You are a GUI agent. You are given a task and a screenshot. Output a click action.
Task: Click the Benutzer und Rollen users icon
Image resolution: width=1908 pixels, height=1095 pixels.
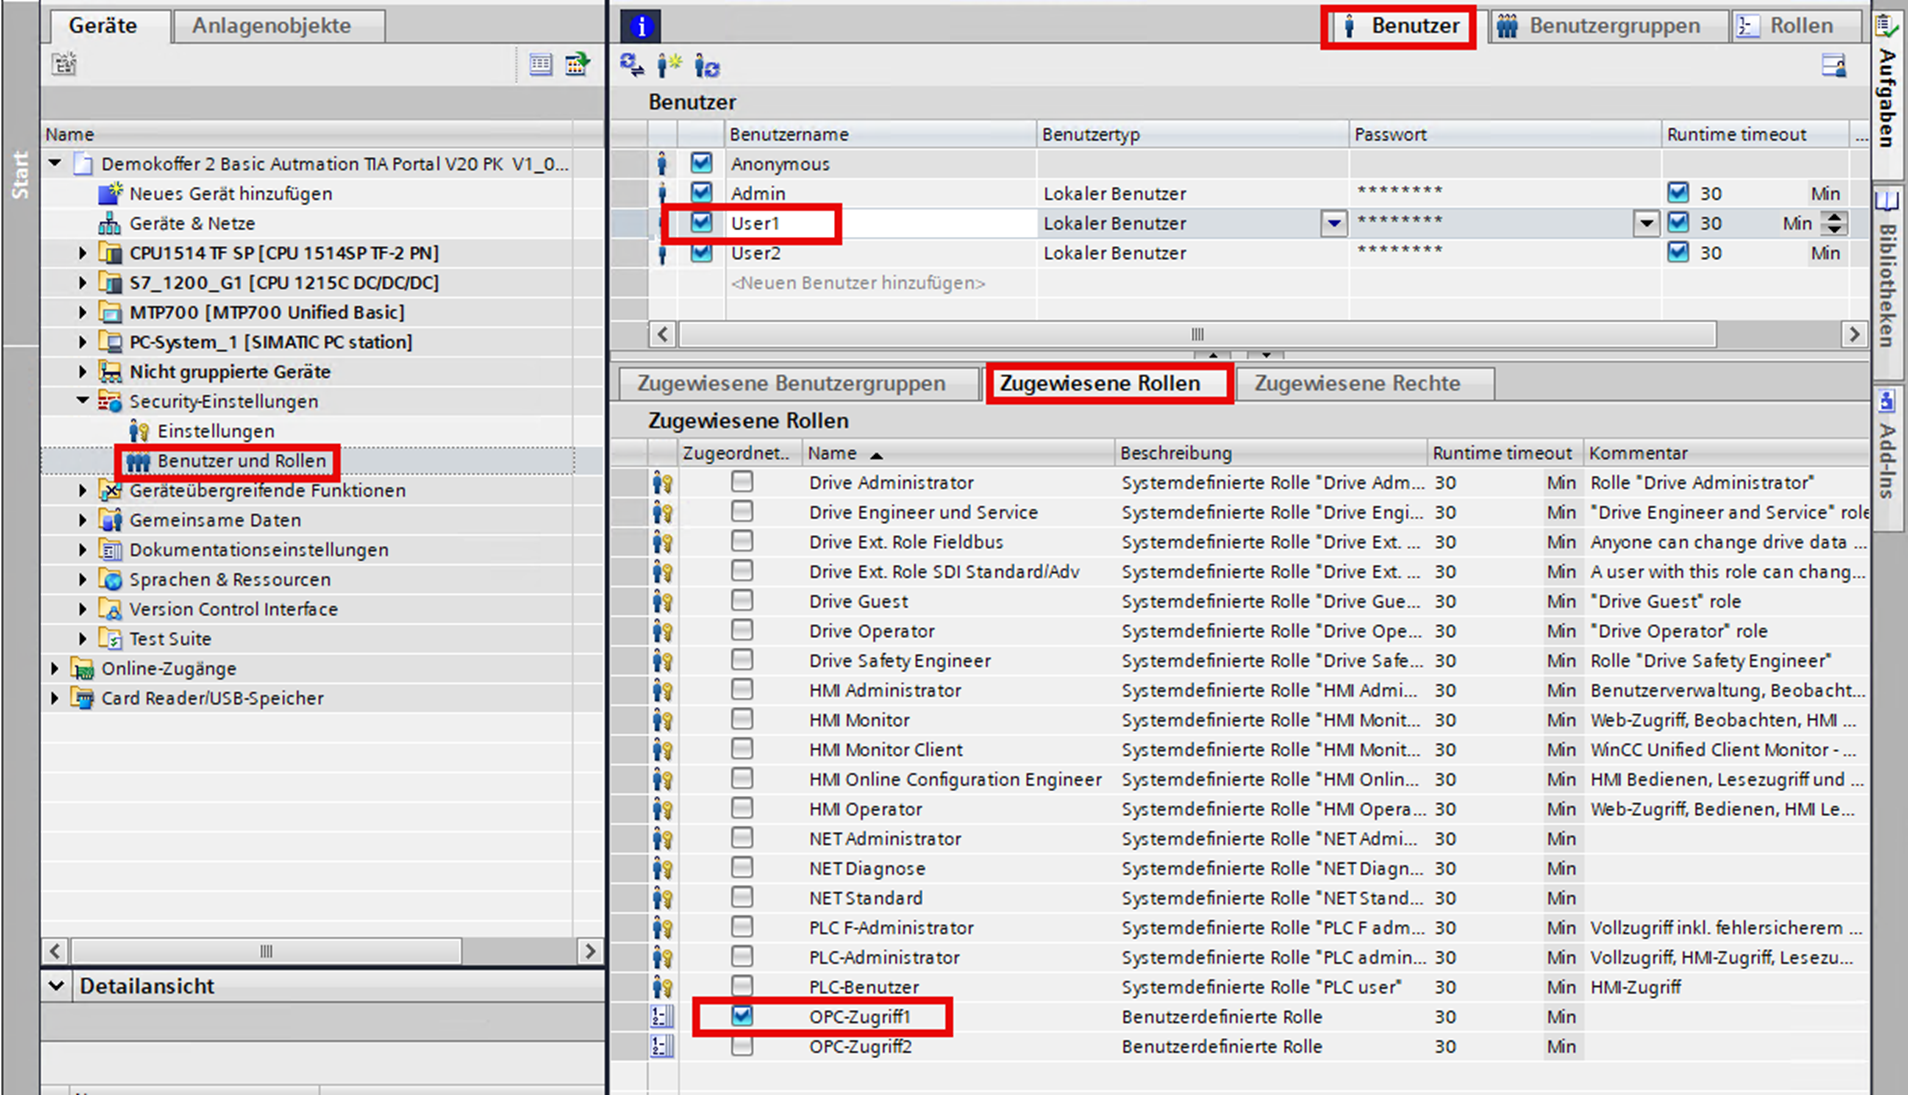139,461
